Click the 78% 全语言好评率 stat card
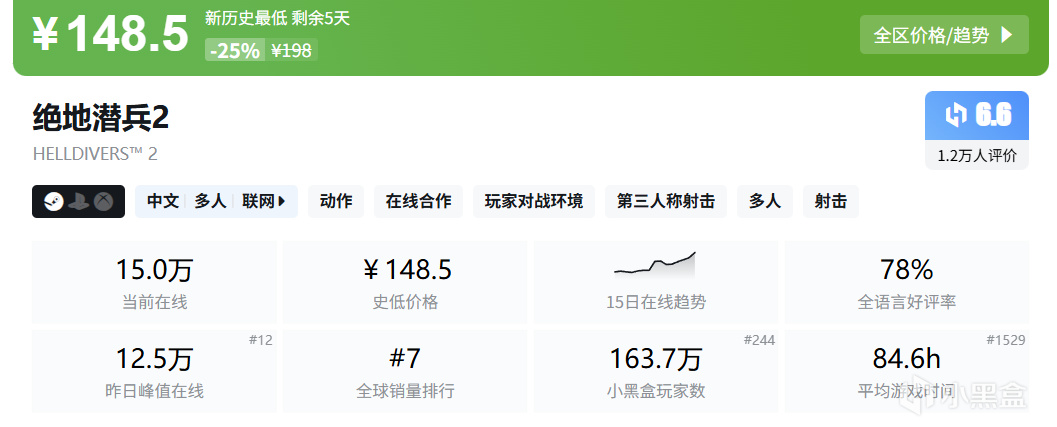Image resolution: width=1057 pixels, height=427 pixels. (907, 282)
